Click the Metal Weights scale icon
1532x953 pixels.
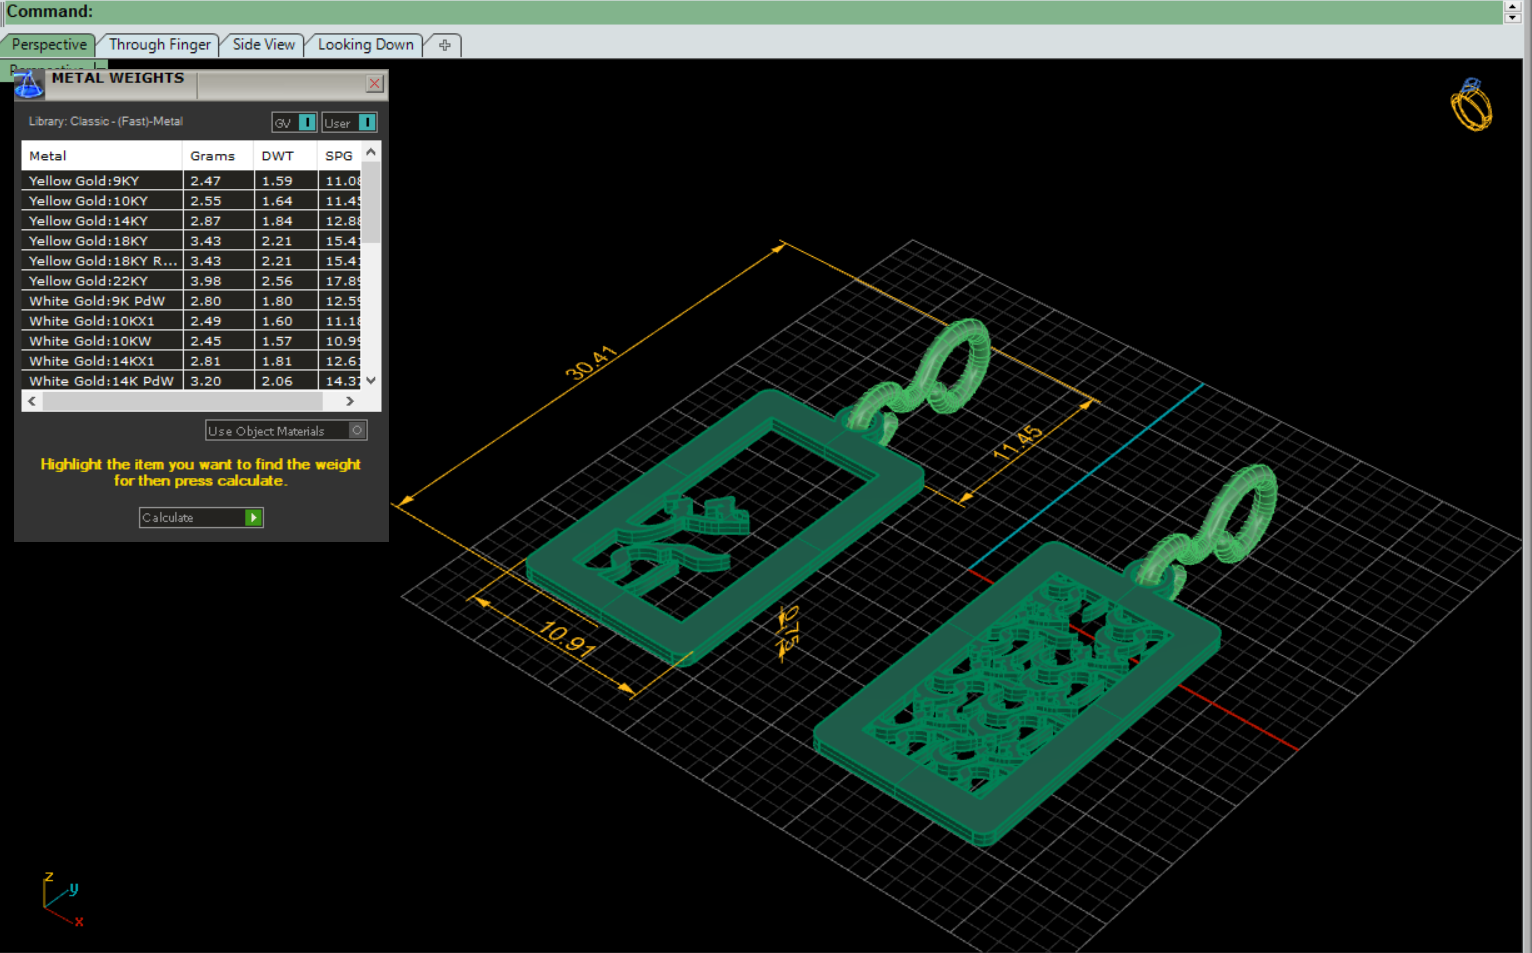[x=28, y=85]
